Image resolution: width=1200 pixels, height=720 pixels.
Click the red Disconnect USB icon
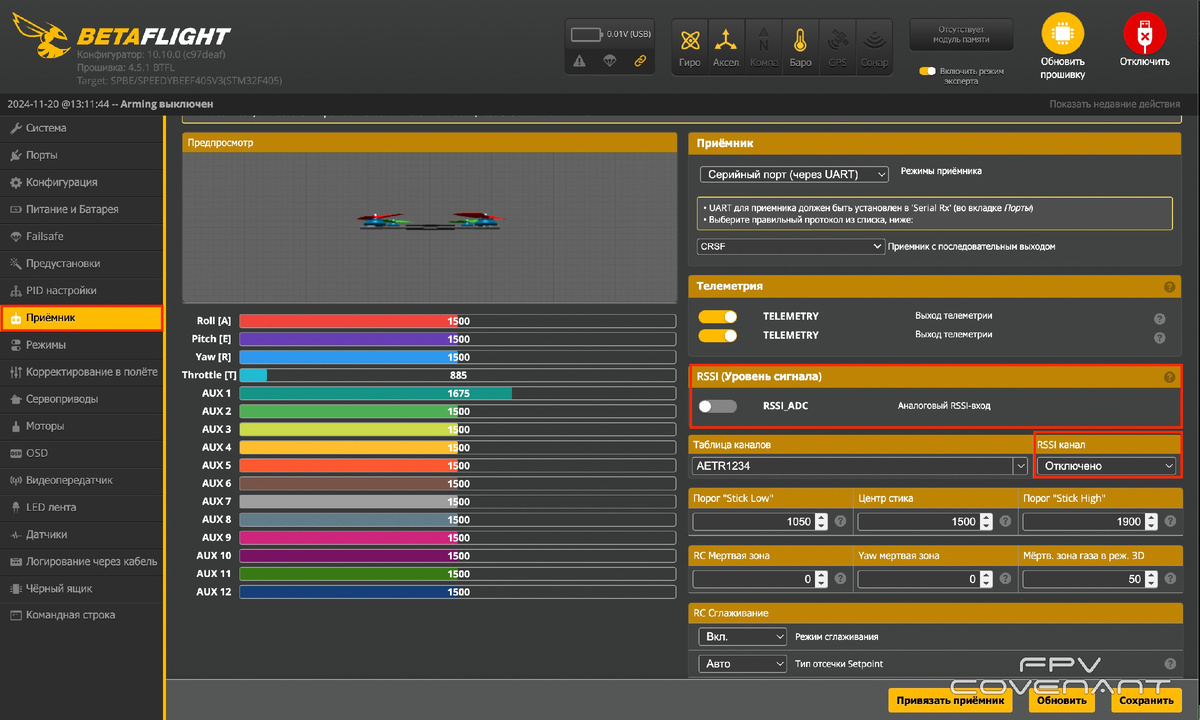point(1144,33)
